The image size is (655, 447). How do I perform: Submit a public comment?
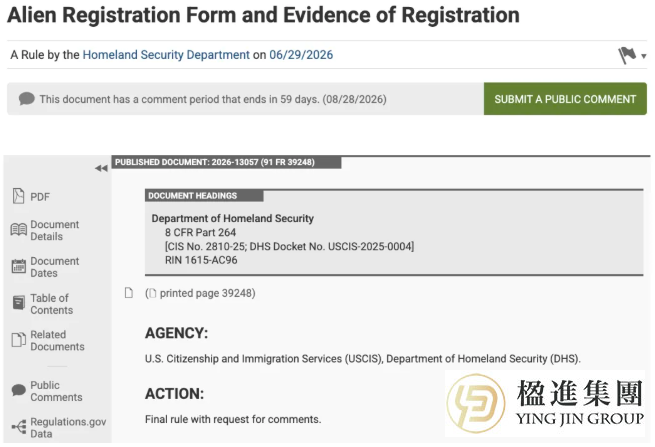[565, 99]
